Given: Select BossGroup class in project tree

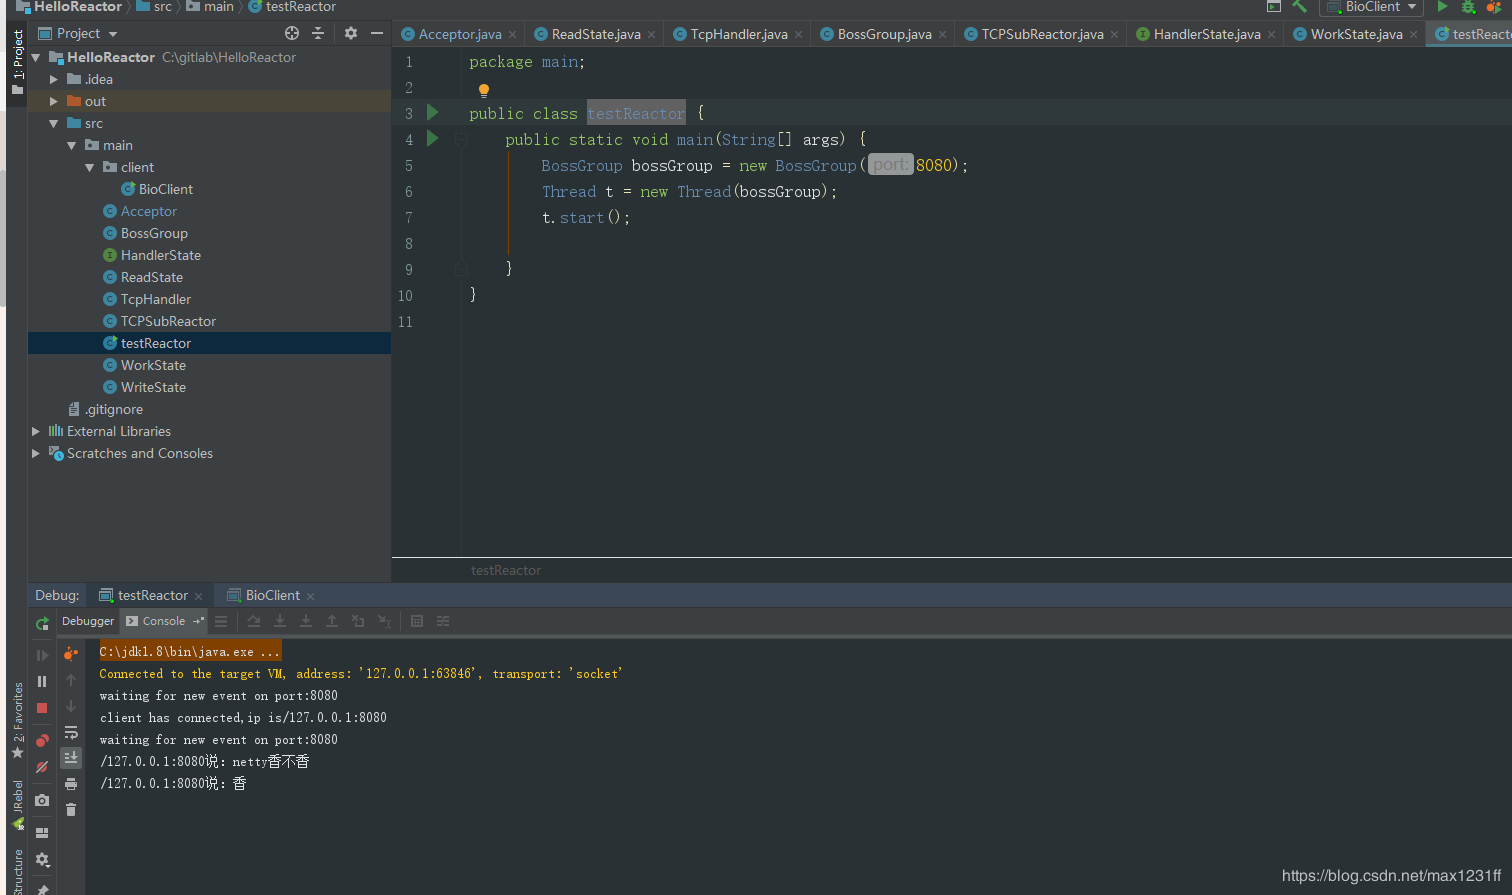Looking at the screenshot, I should (x=154, y=233).
